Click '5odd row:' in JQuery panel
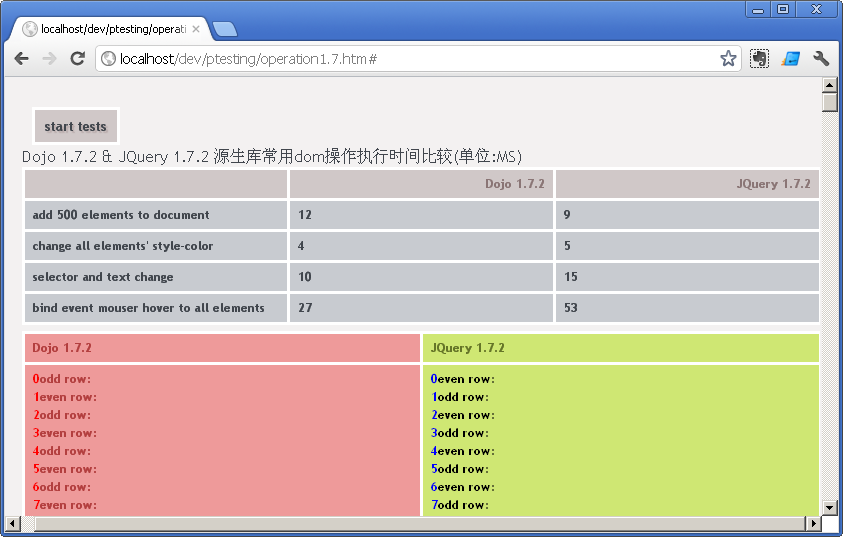This screenshot has height=537, width=843. point(460,469)
